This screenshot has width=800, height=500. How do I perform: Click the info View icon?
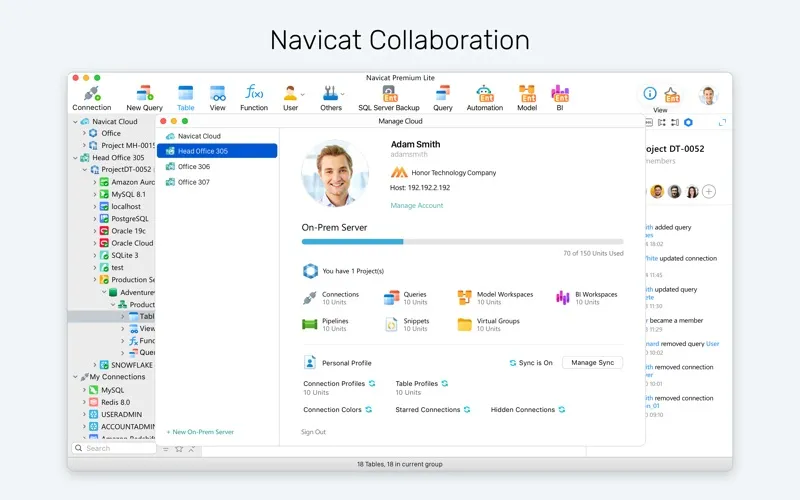tap(649, 93)
